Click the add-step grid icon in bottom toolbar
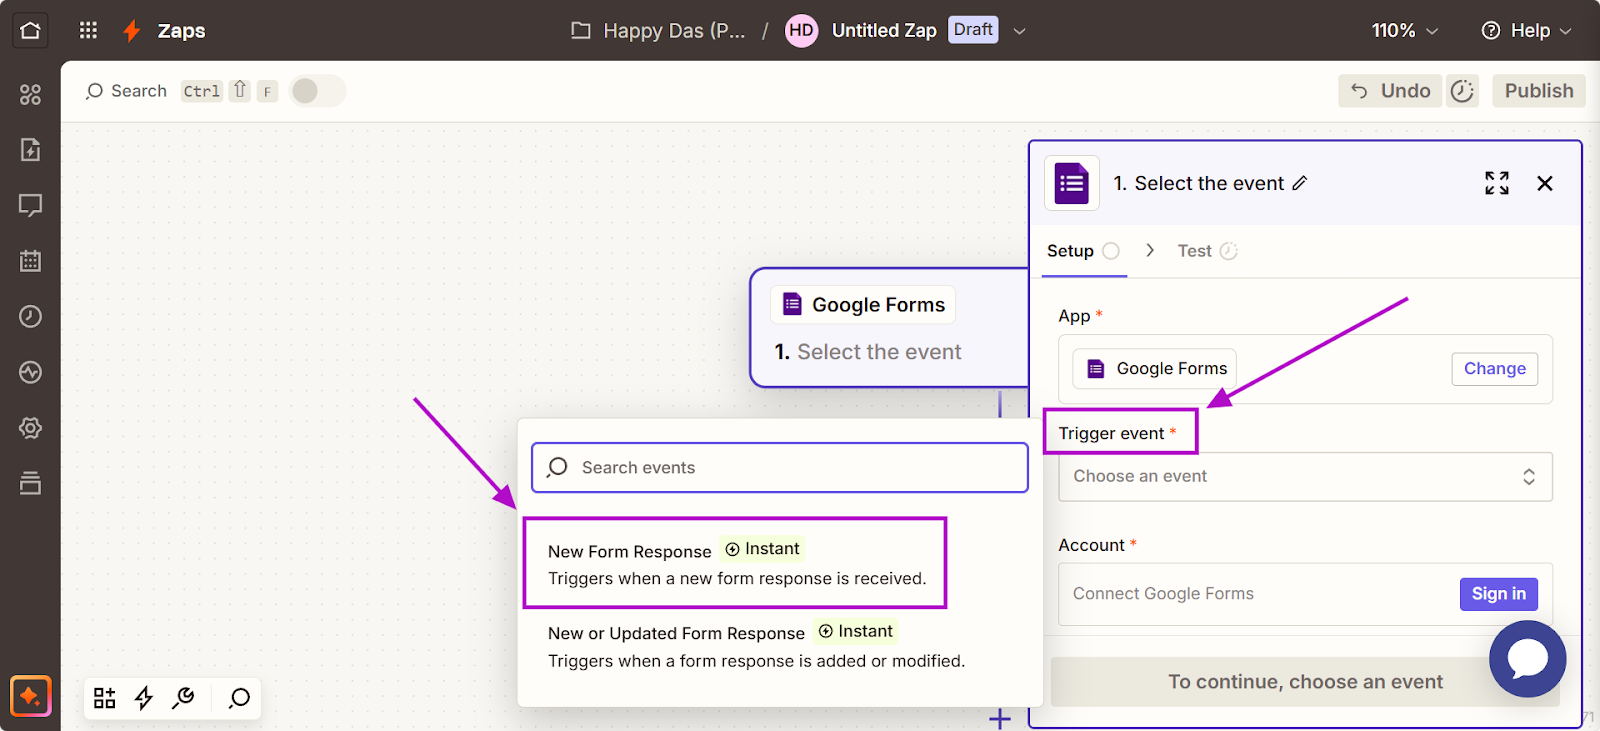Screen dimensions: 1600x731 pyautogui.click(x=105, y=698)
